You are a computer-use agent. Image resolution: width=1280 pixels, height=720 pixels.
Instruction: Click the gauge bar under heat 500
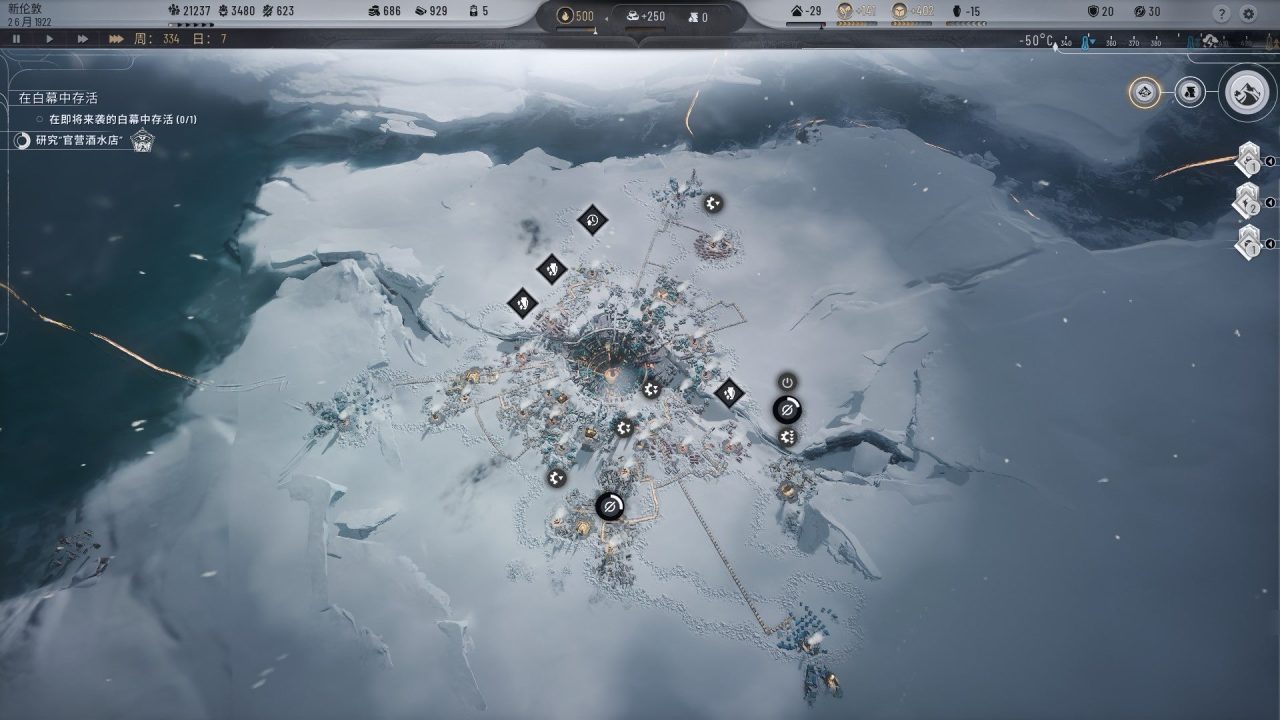[575, 29]
